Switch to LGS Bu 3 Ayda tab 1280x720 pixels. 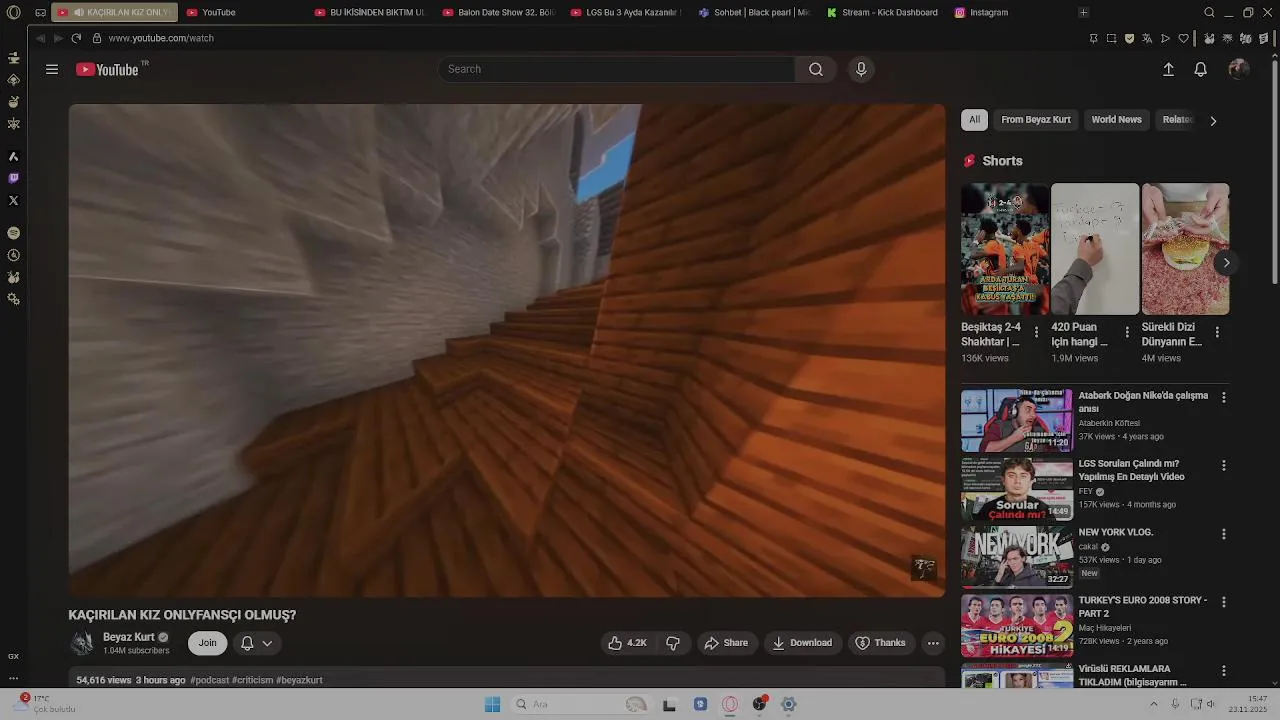point(626,13)
